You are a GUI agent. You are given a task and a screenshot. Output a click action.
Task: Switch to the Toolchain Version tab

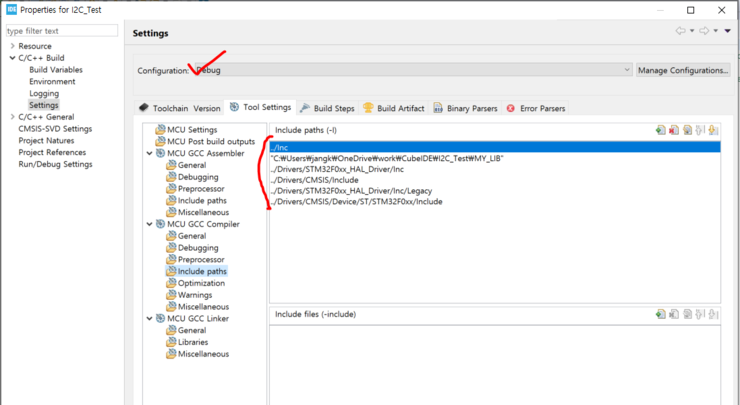tap(179, 108)
